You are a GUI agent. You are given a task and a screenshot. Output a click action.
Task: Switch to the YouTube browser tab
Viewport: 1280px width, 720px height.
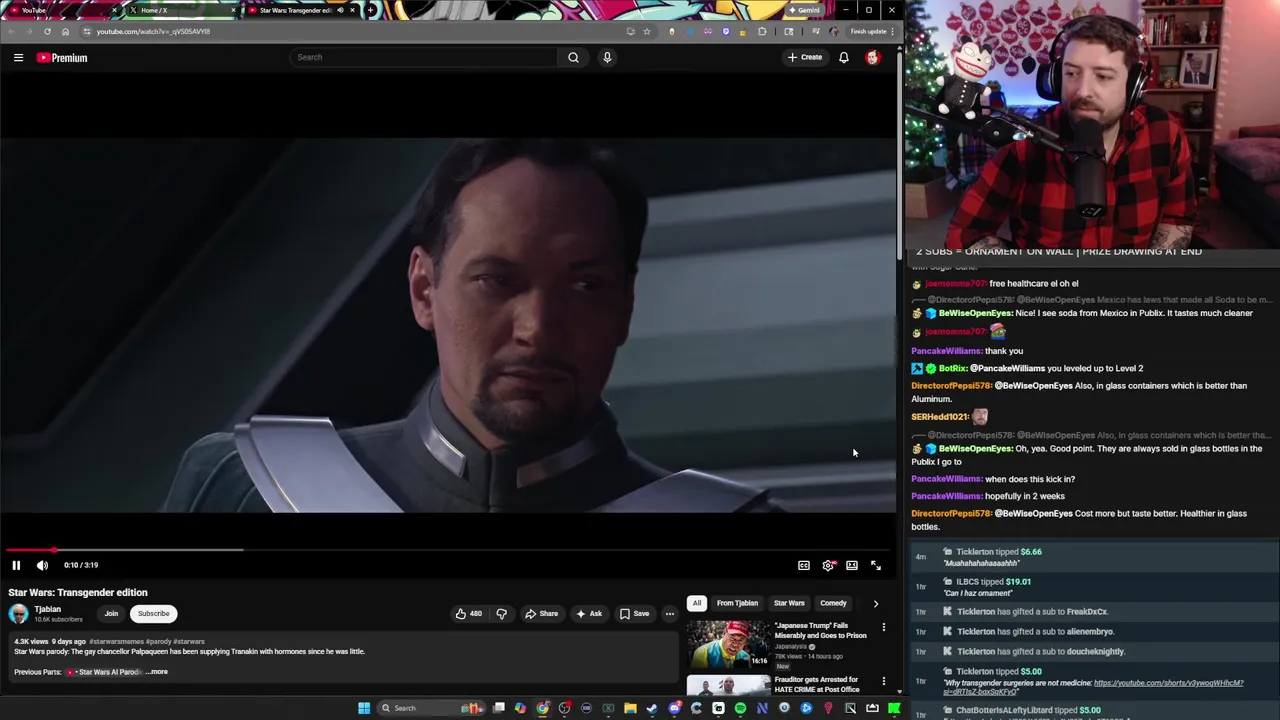click(x=60, y=10)
